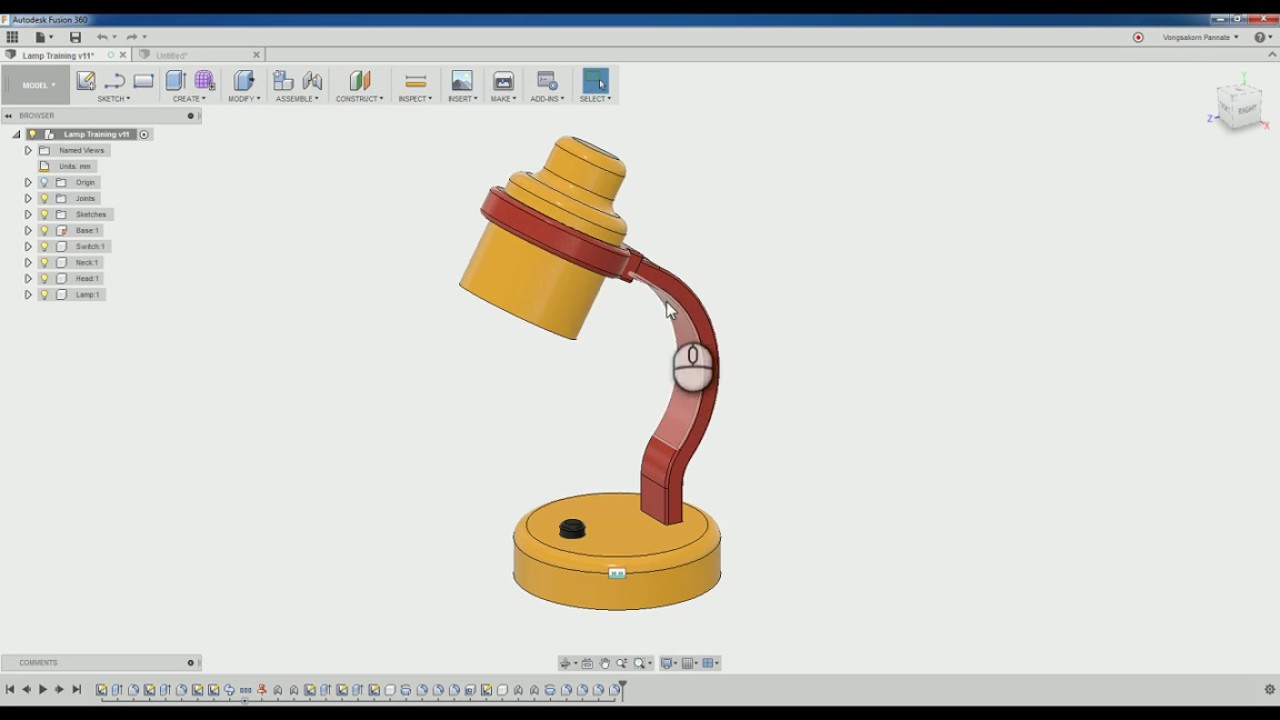This screenshot has height=720, width=1280.
Task: Click the Add-Ins scripts icon
Action: [547, 81]
